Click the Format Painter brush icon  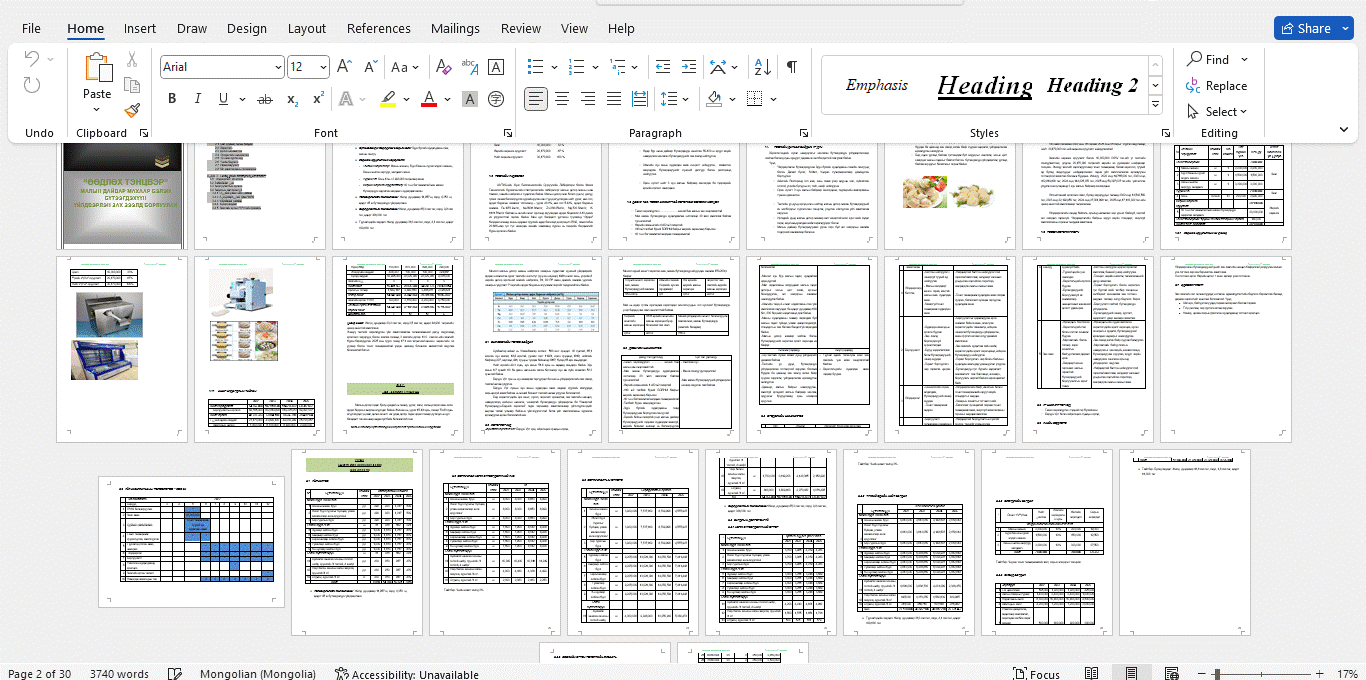coord(132,111)
